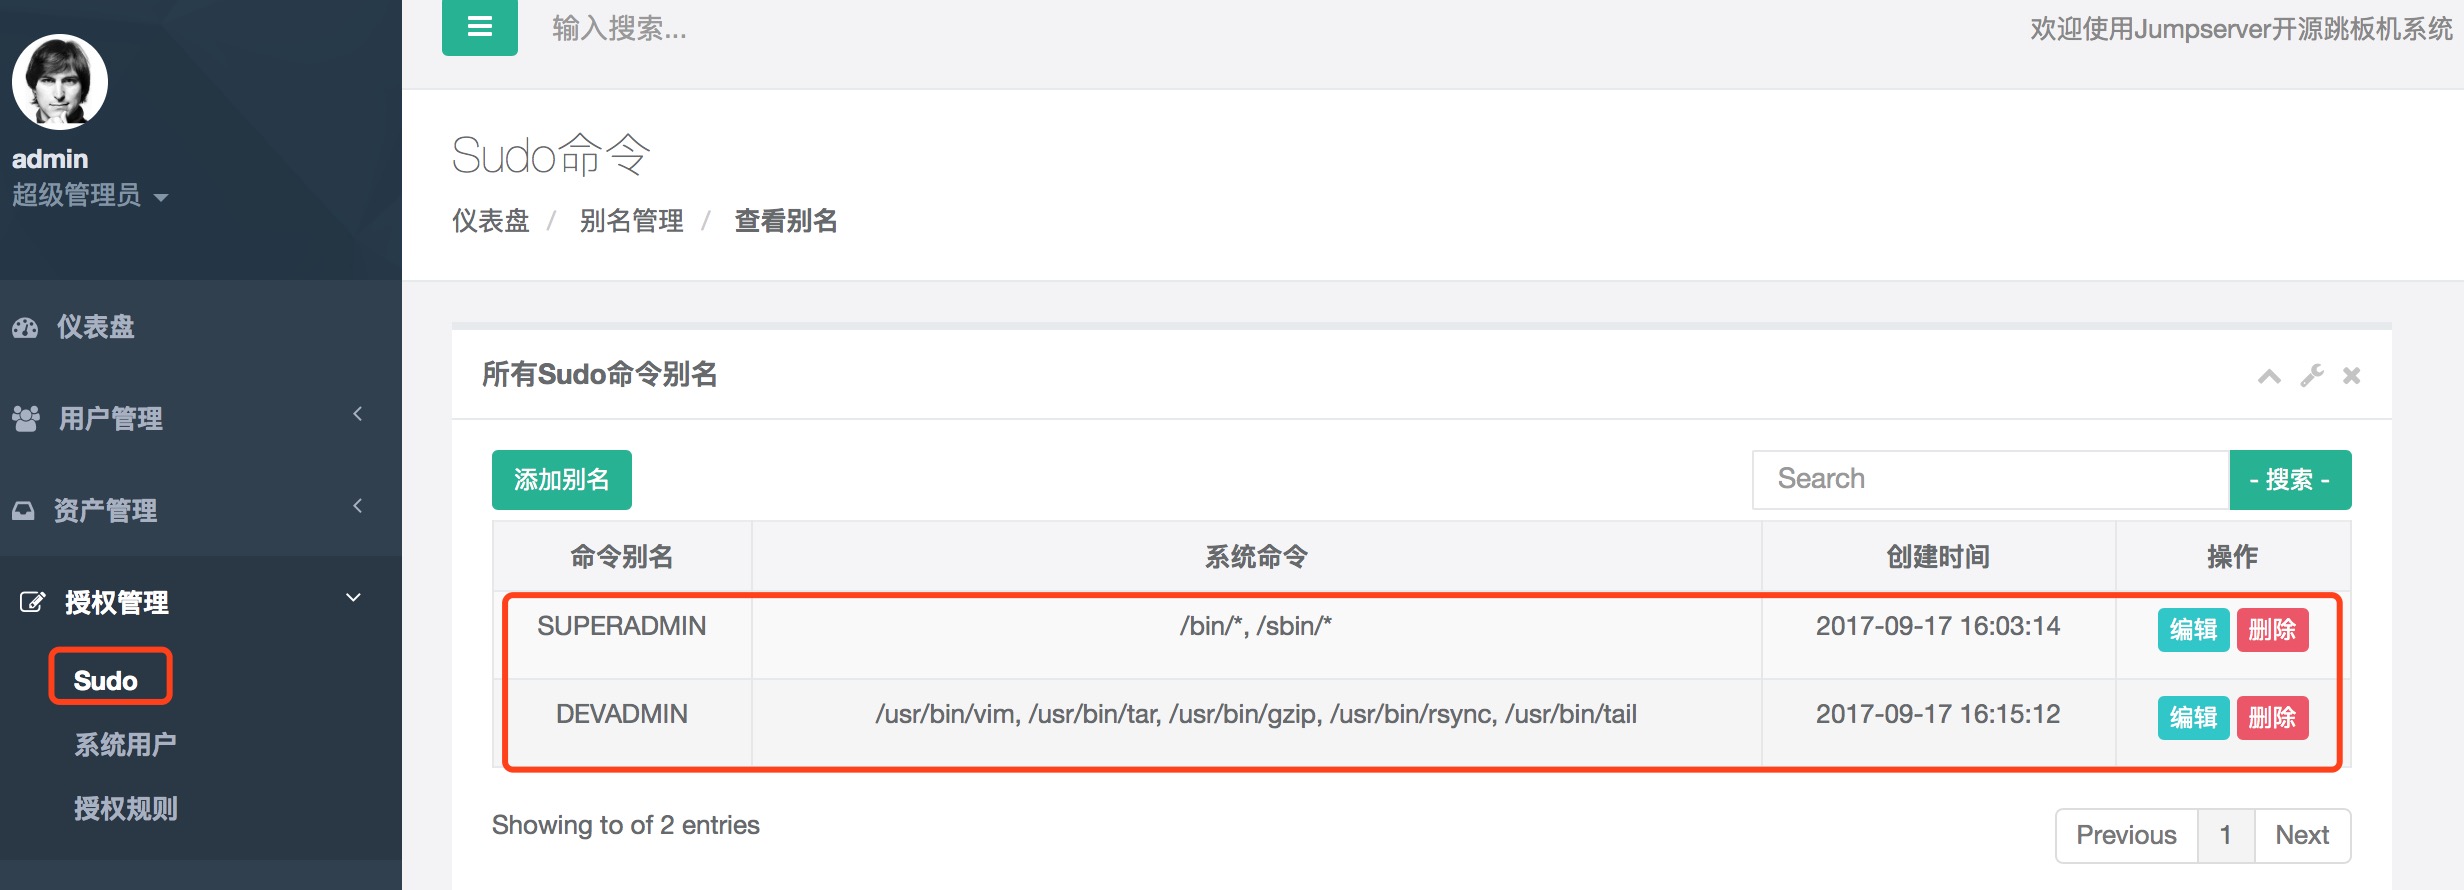Click the wrench settings icon in the panel header
Image resolution: width=2464 pixels, height=890 pixels.
(x=2311, y=376)
